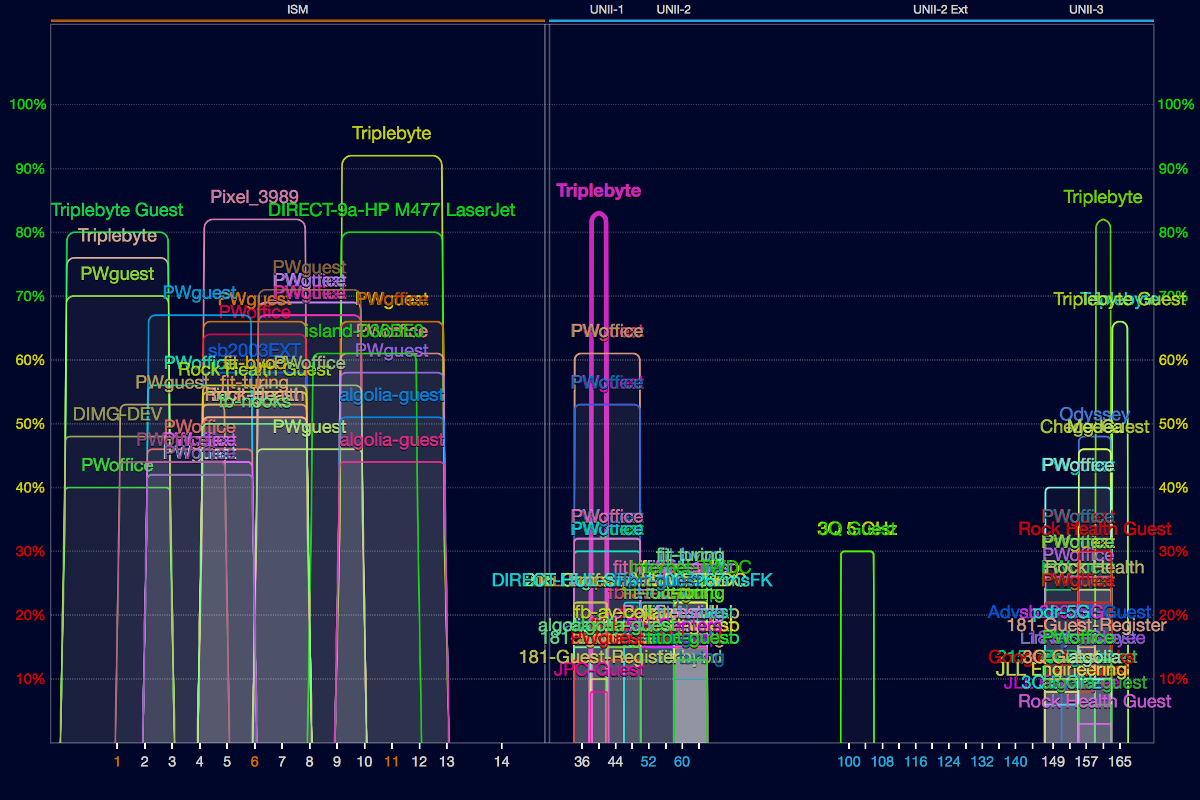Click channel 124 on the axis

pos(948,762)
